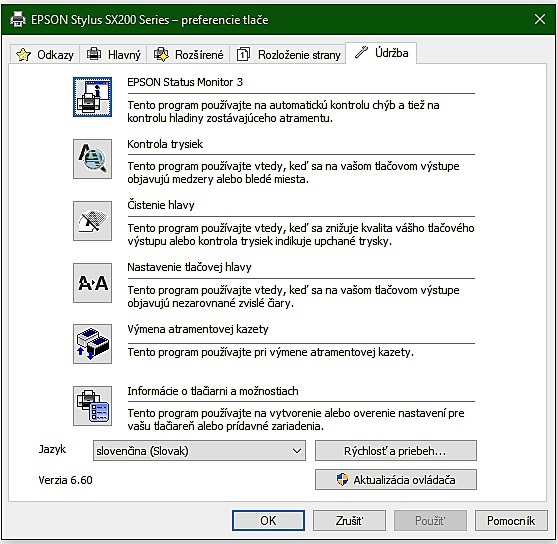Open Rýchlosť a priebeh settings

396,451
